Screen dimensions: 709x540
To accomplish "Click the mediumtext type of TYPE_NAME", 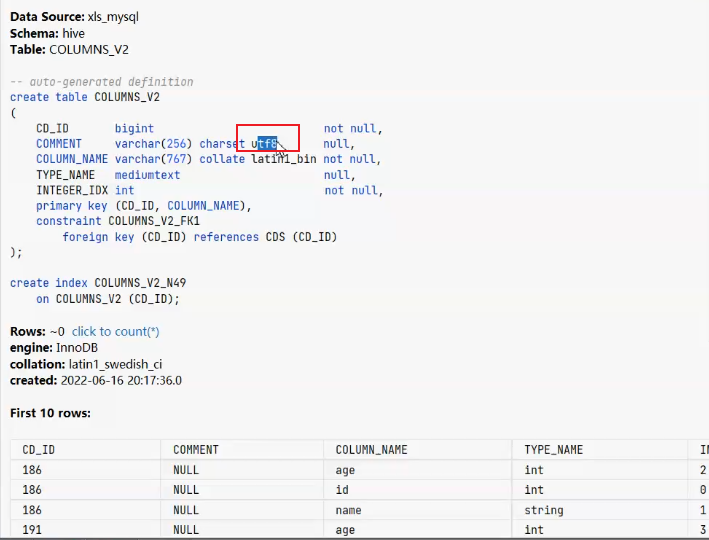I will pyautogui.click(x=147, y=175).
